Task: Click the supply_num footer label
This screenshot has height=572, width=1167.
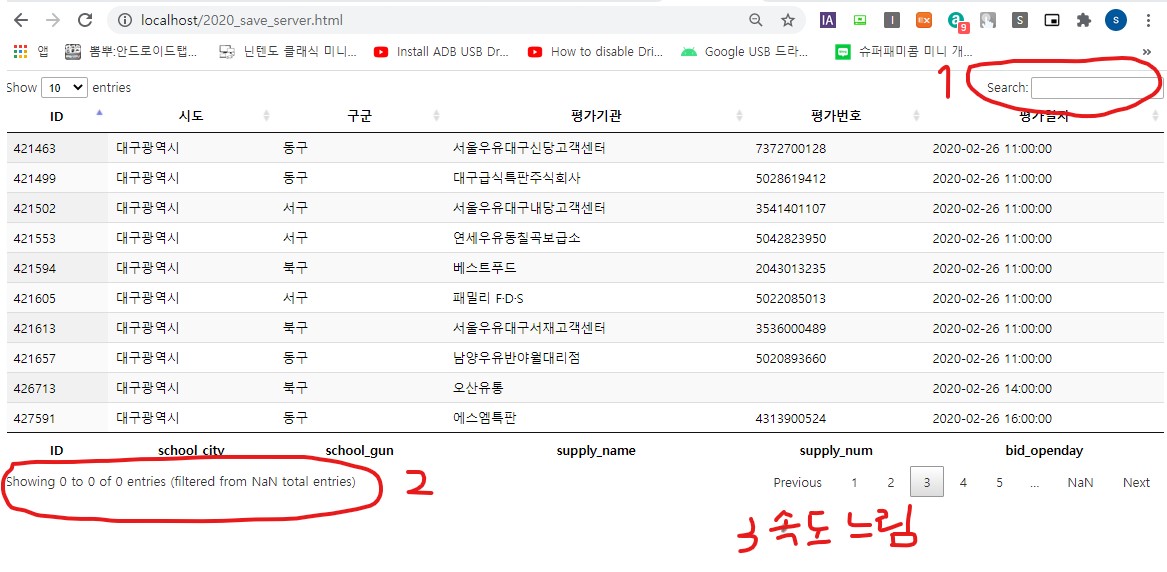Action: point(836,451)
